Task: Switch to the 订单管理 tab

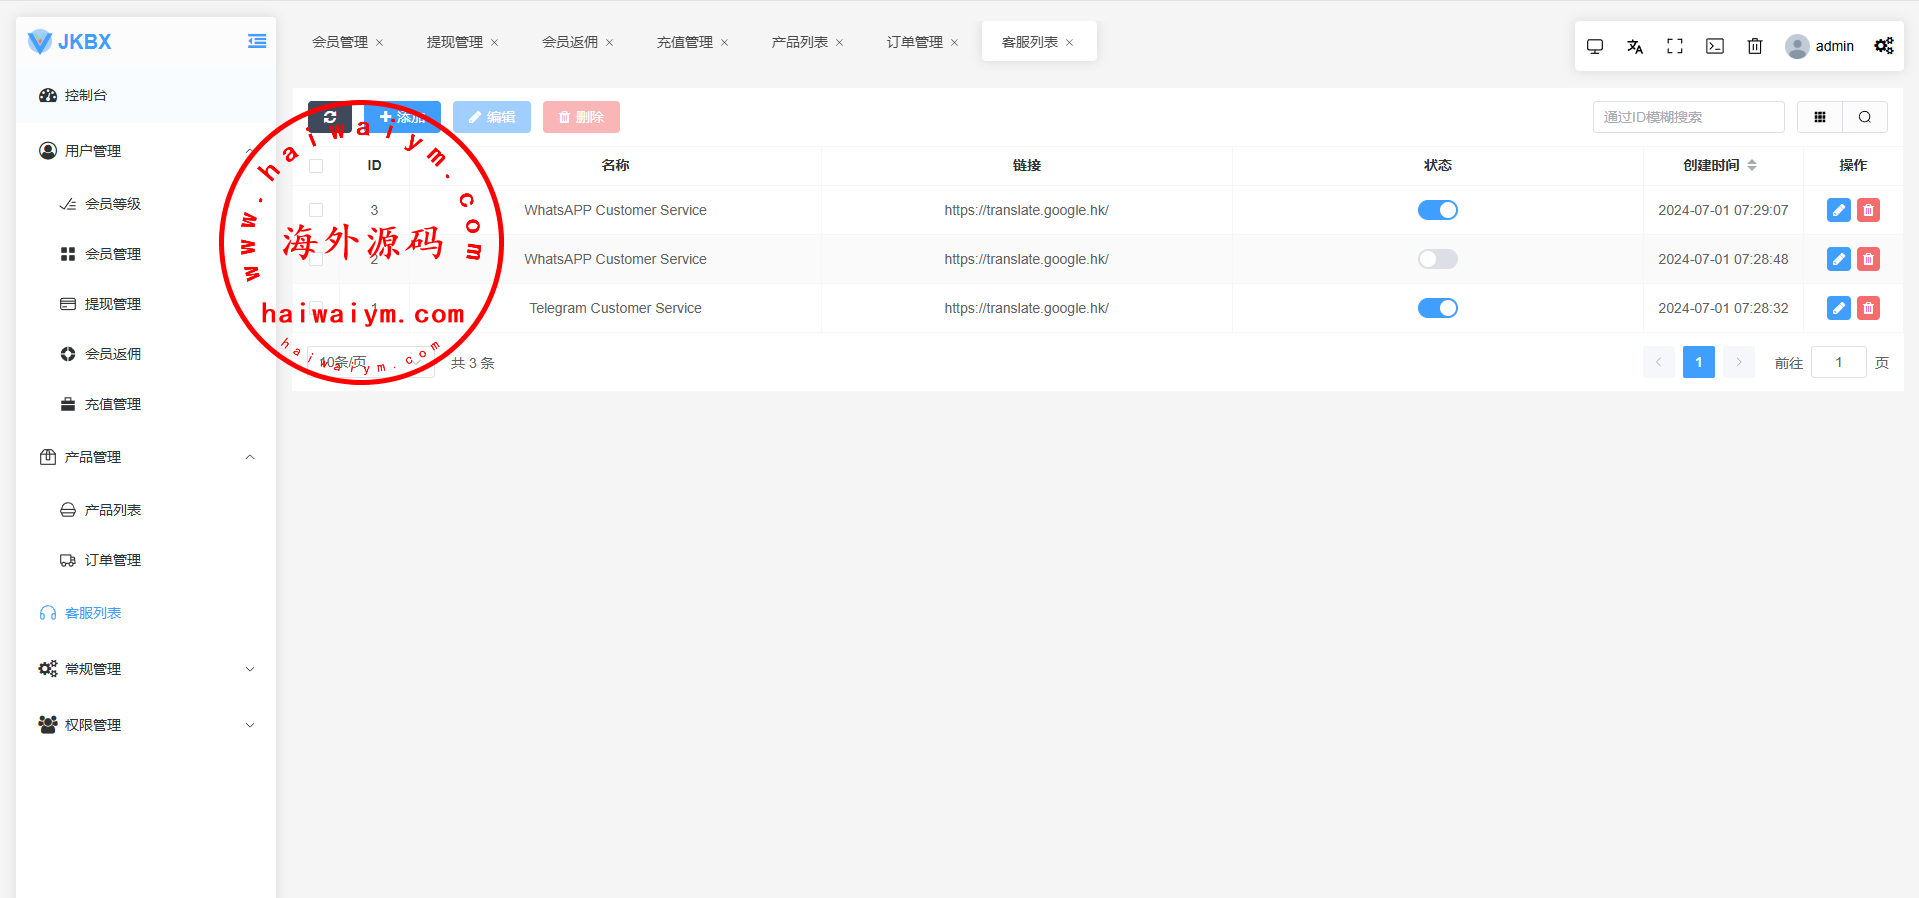Action: (x=915, y=42)
